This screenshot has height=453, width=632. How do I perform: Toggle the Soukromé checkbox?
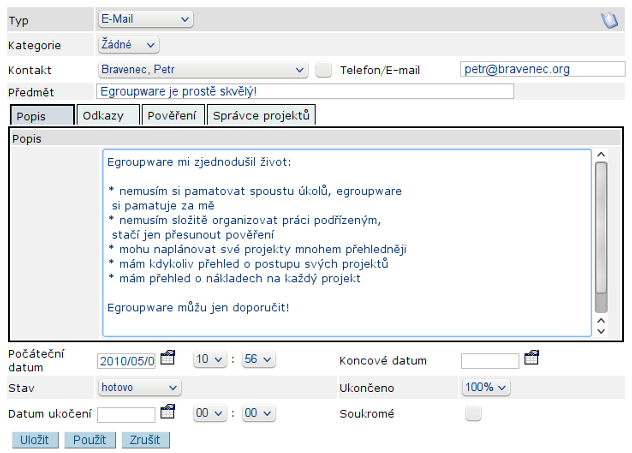click(x=473, y=413)
